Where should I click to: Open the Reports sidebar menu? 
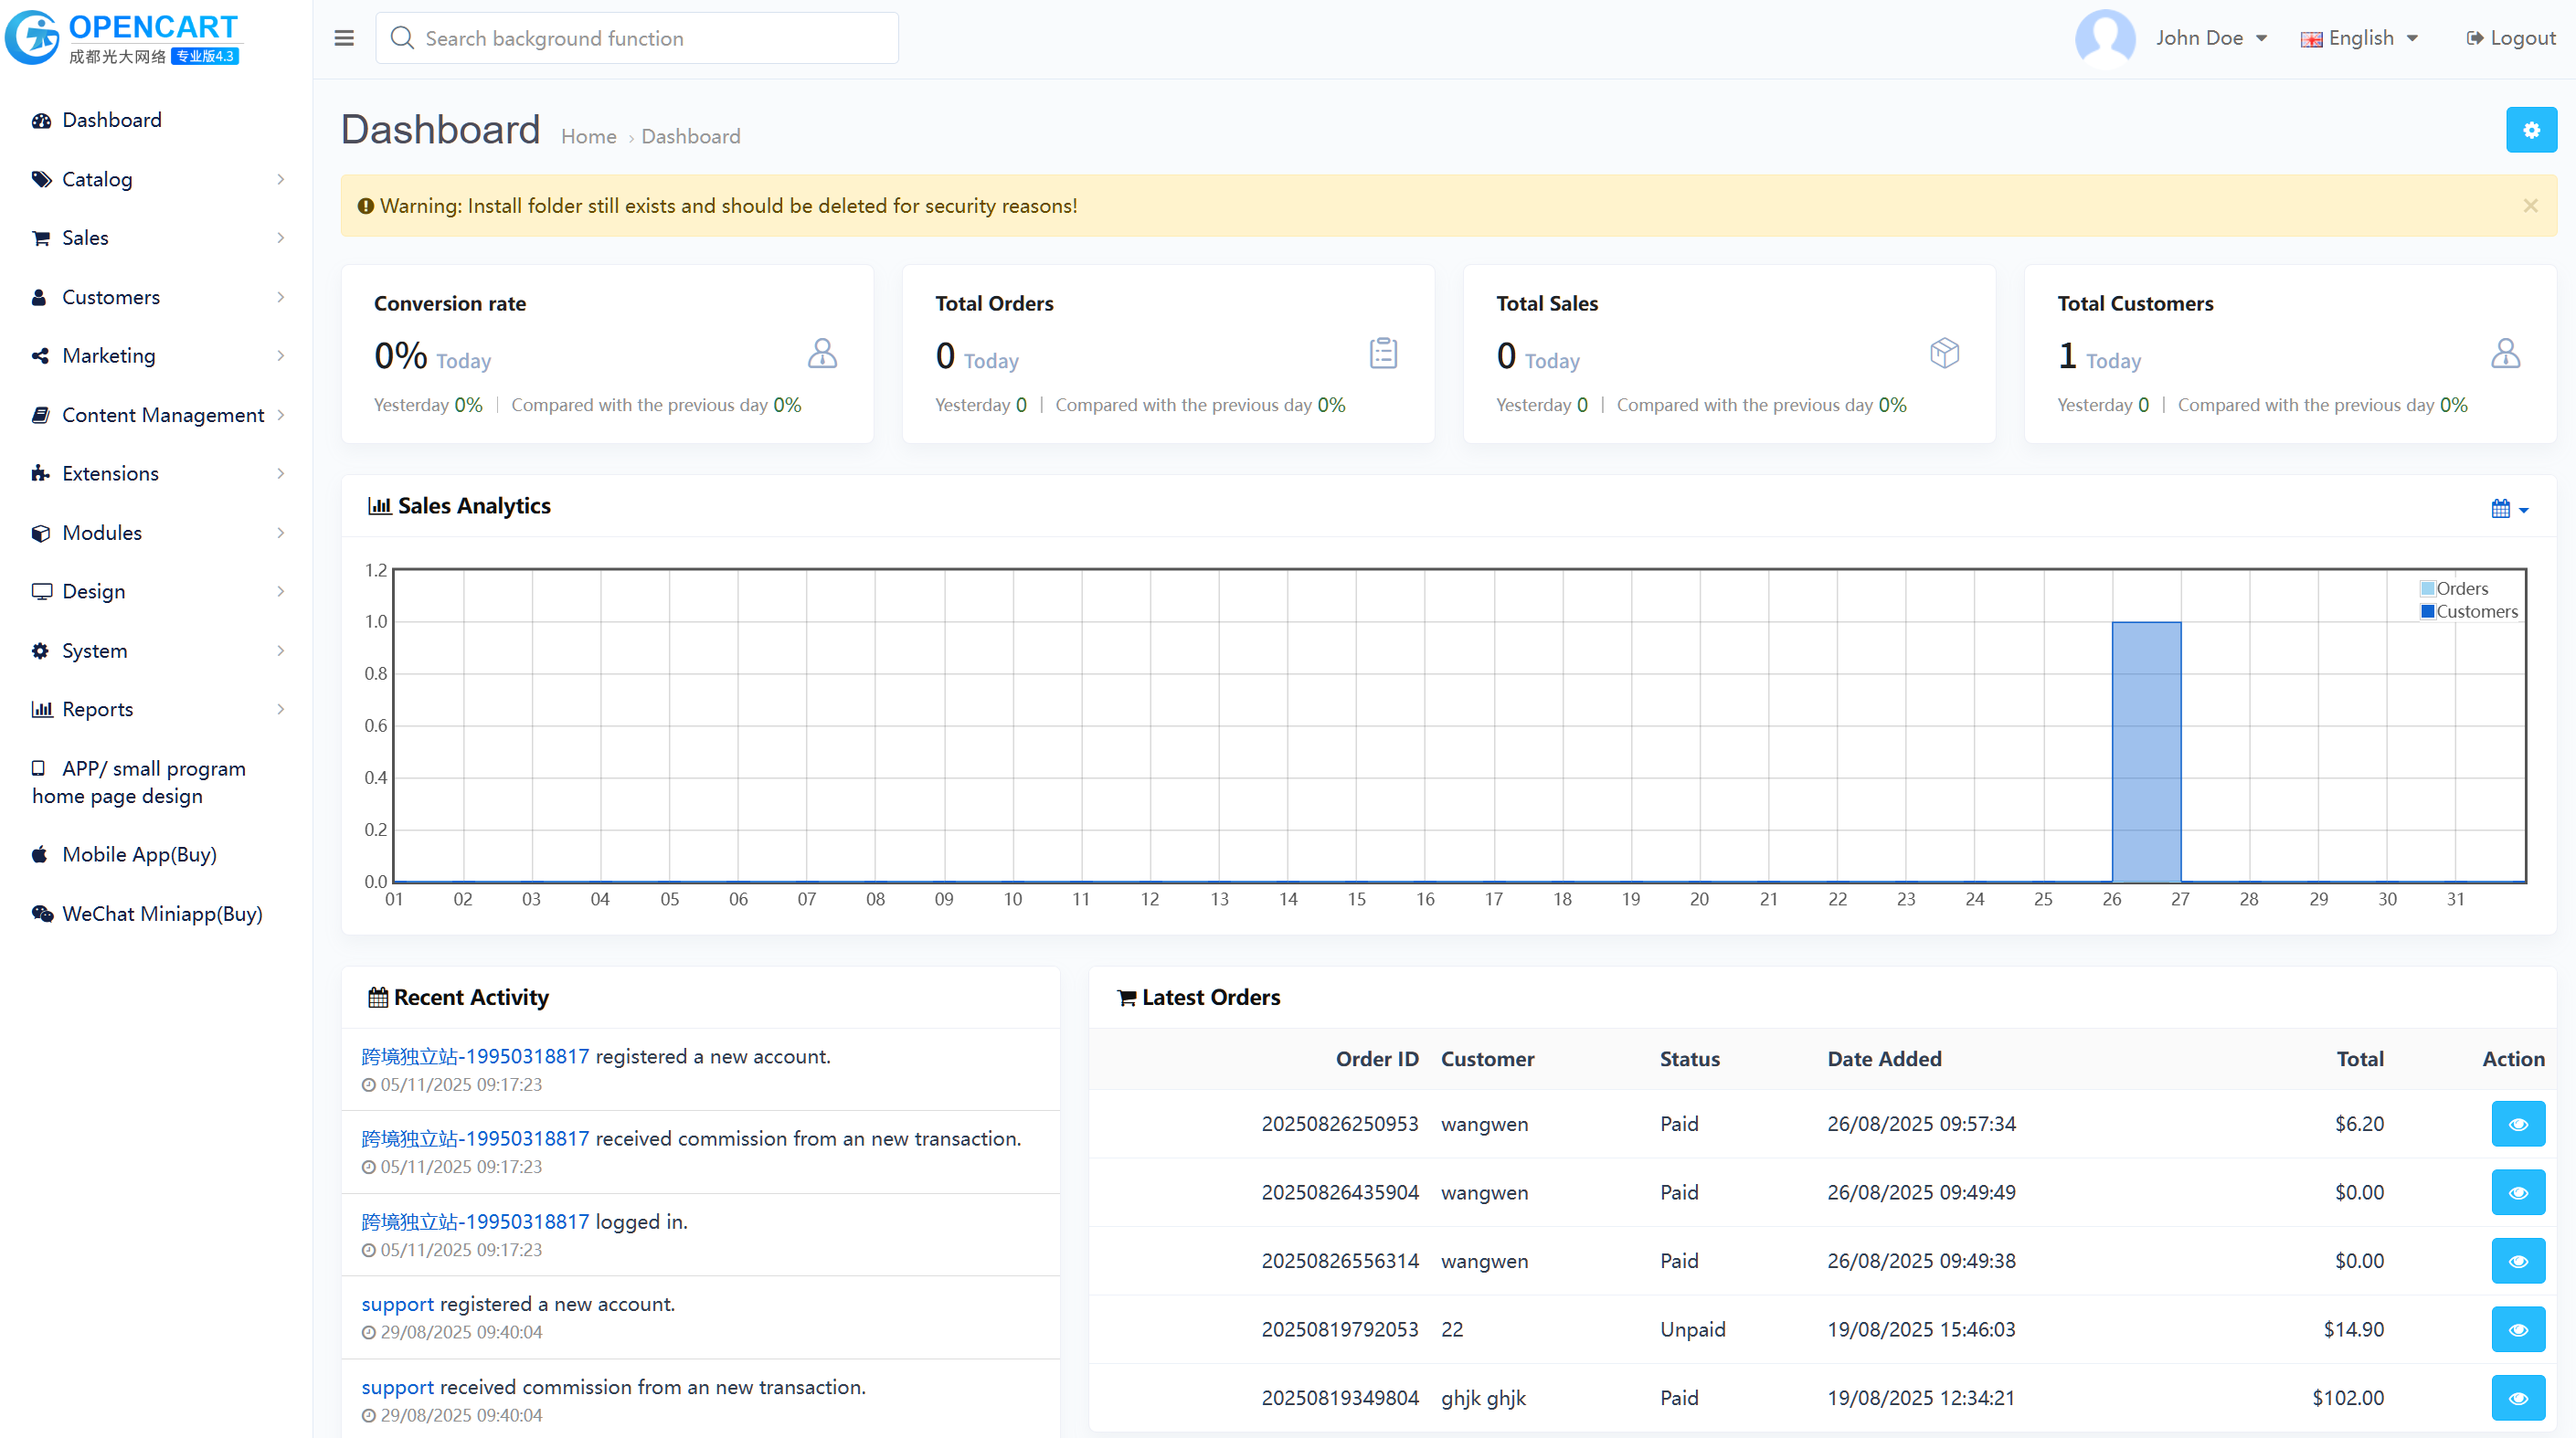pyautogui.click(x=97, y=709)
